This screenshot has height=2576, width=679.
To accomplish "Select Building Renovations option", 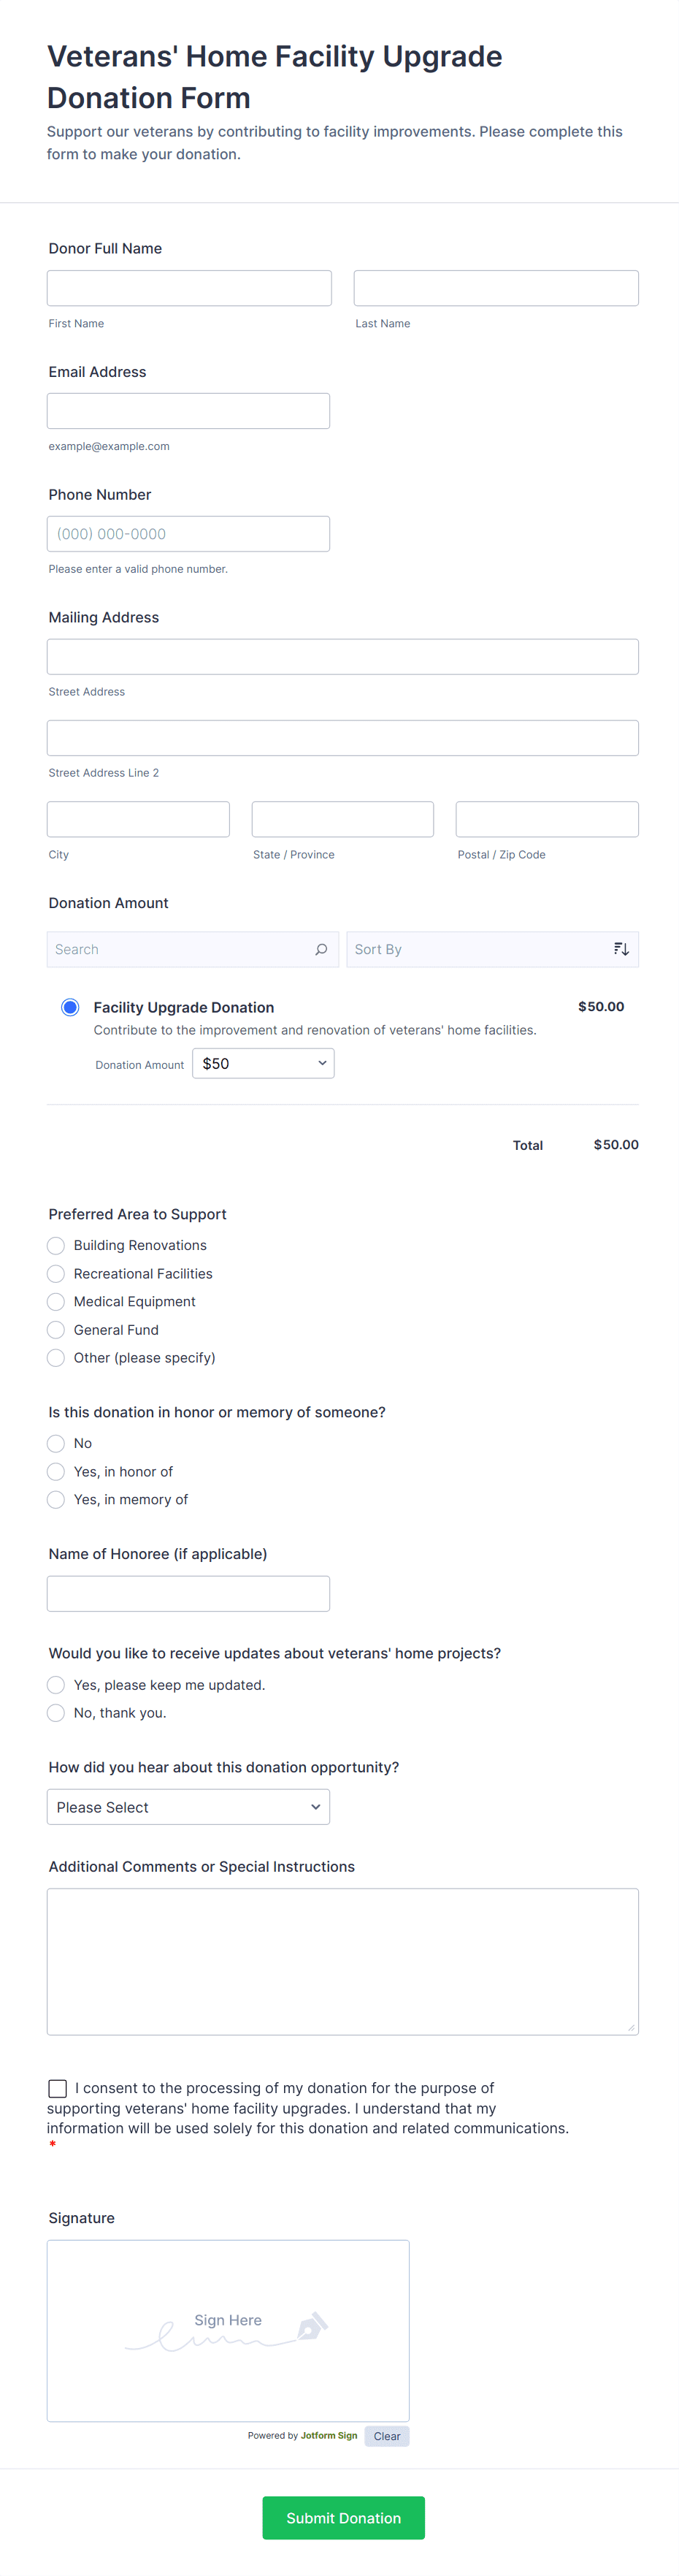I will click(x=56, y=1245).
